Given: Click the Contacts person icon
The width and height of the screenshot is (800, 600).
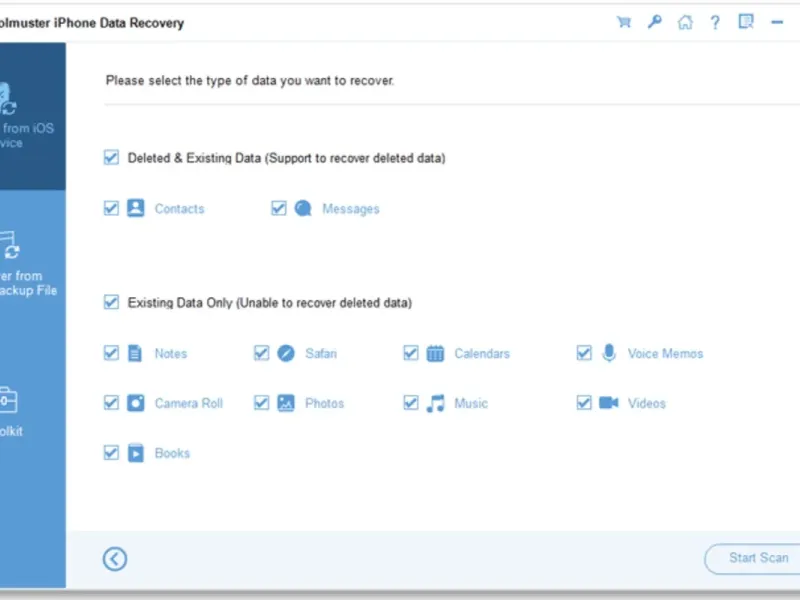Looking at the screenshot, I should click(136, 208).
